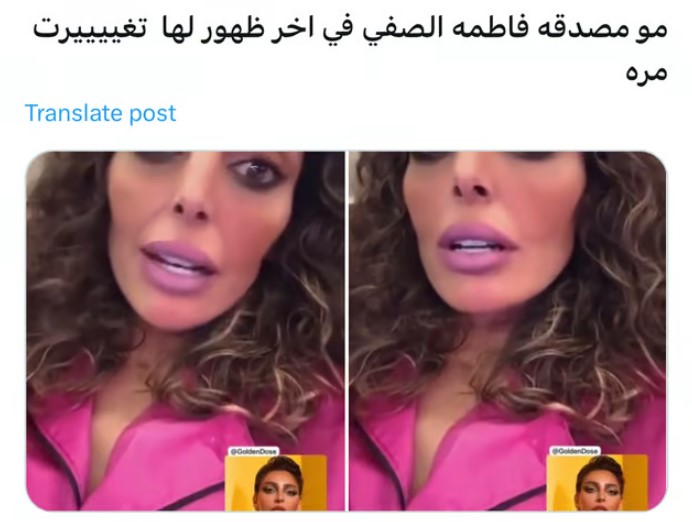The width and height of the screenshot is (692, 522).
Task: Select the yellow inset portrait in the left photo
Action: pyautogui.click(x=276, y=483)
